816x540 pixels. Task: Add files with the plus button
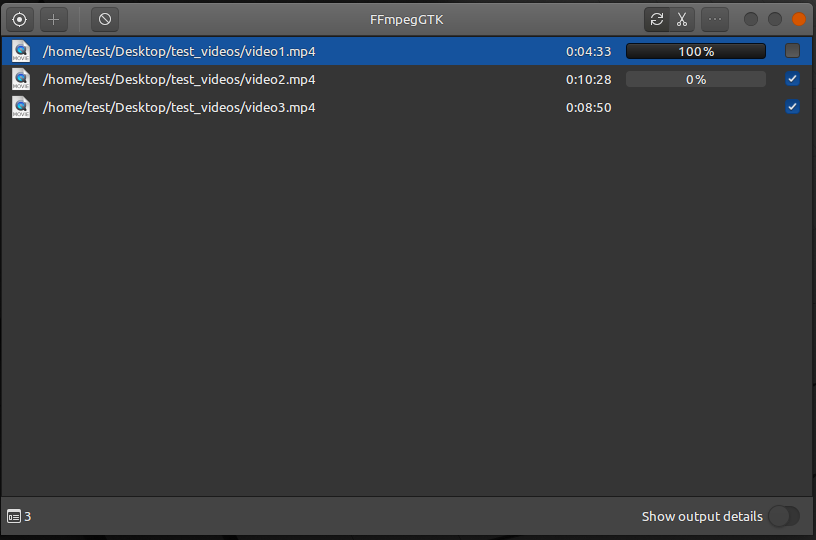coord(54,20)
